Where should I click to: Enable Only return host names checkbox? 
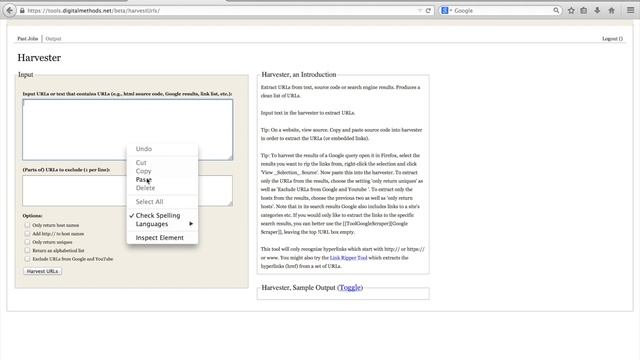pyautogui.click(x=27, y=225)
